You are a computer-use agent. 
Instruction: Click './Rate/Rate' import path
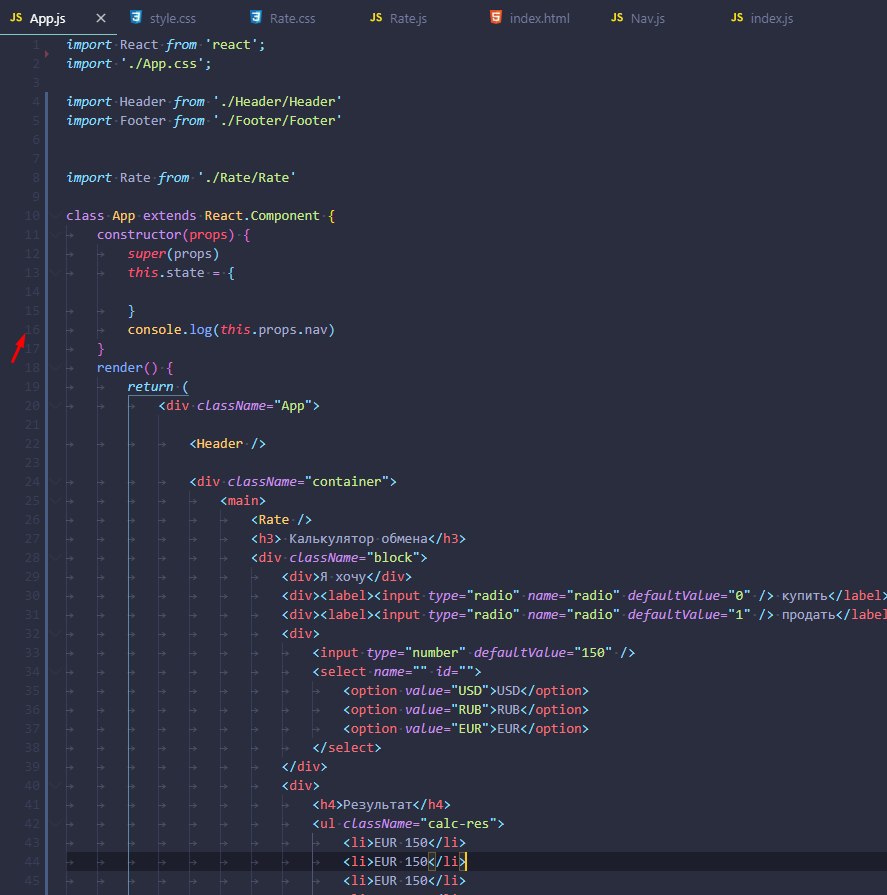tap(246, 178)
